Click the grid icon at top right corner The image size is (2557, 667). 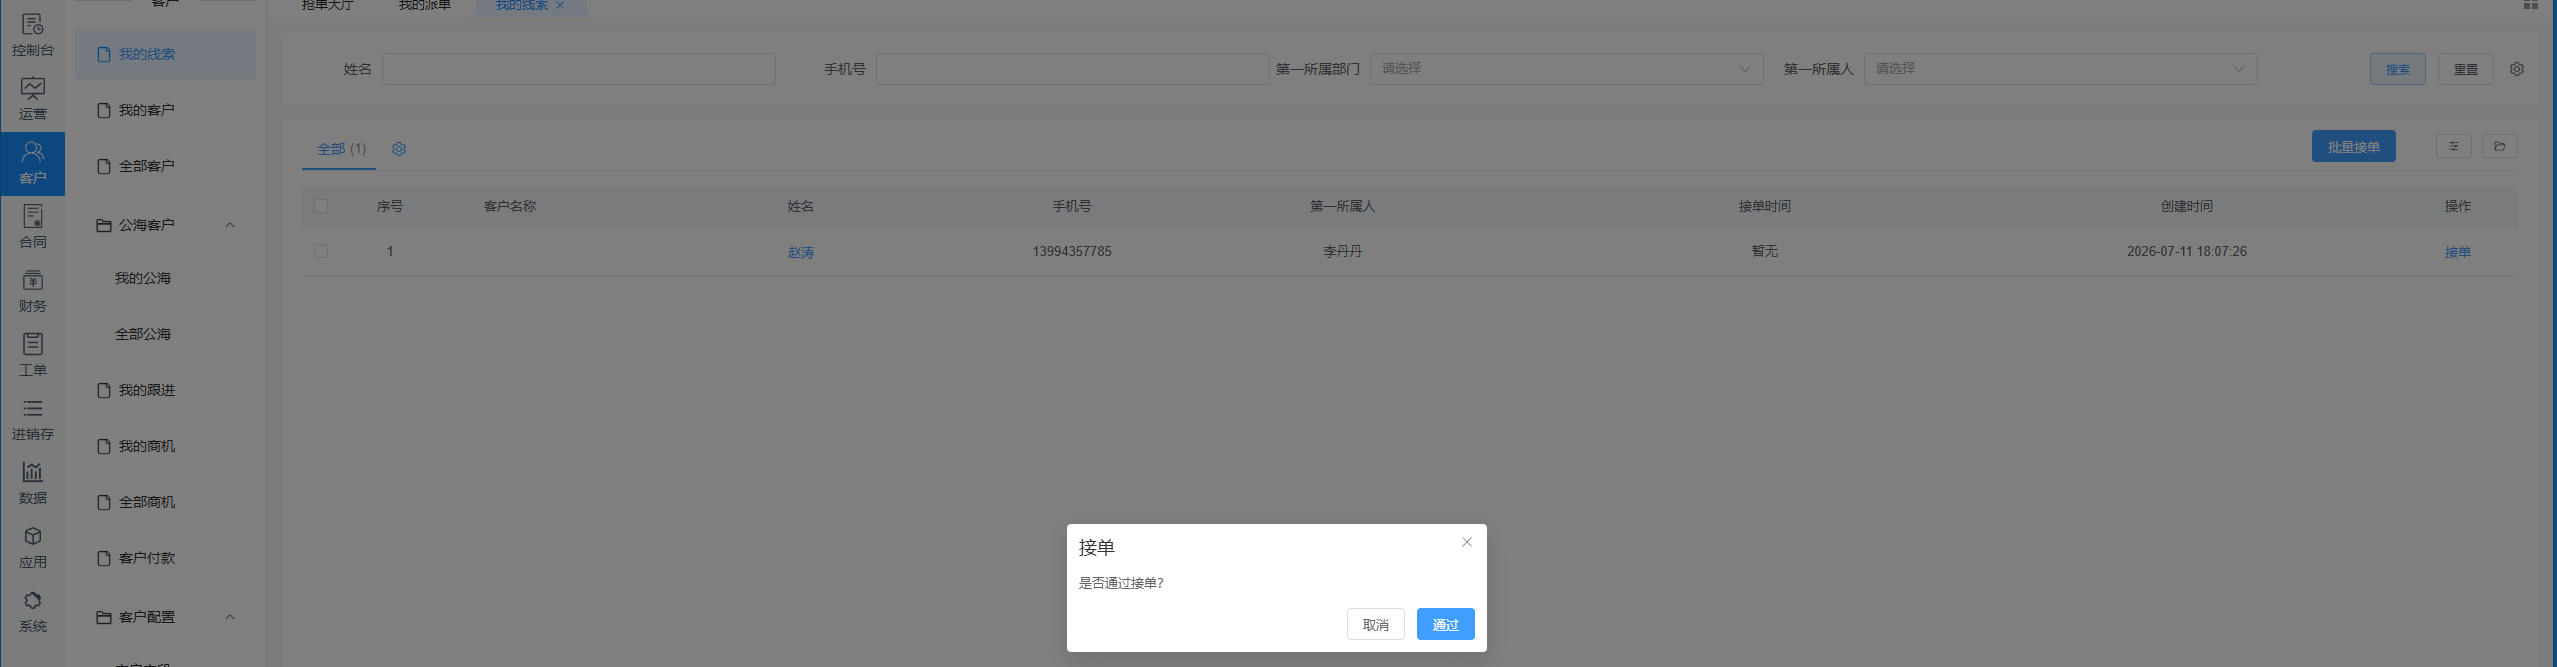pos(2531,4)
